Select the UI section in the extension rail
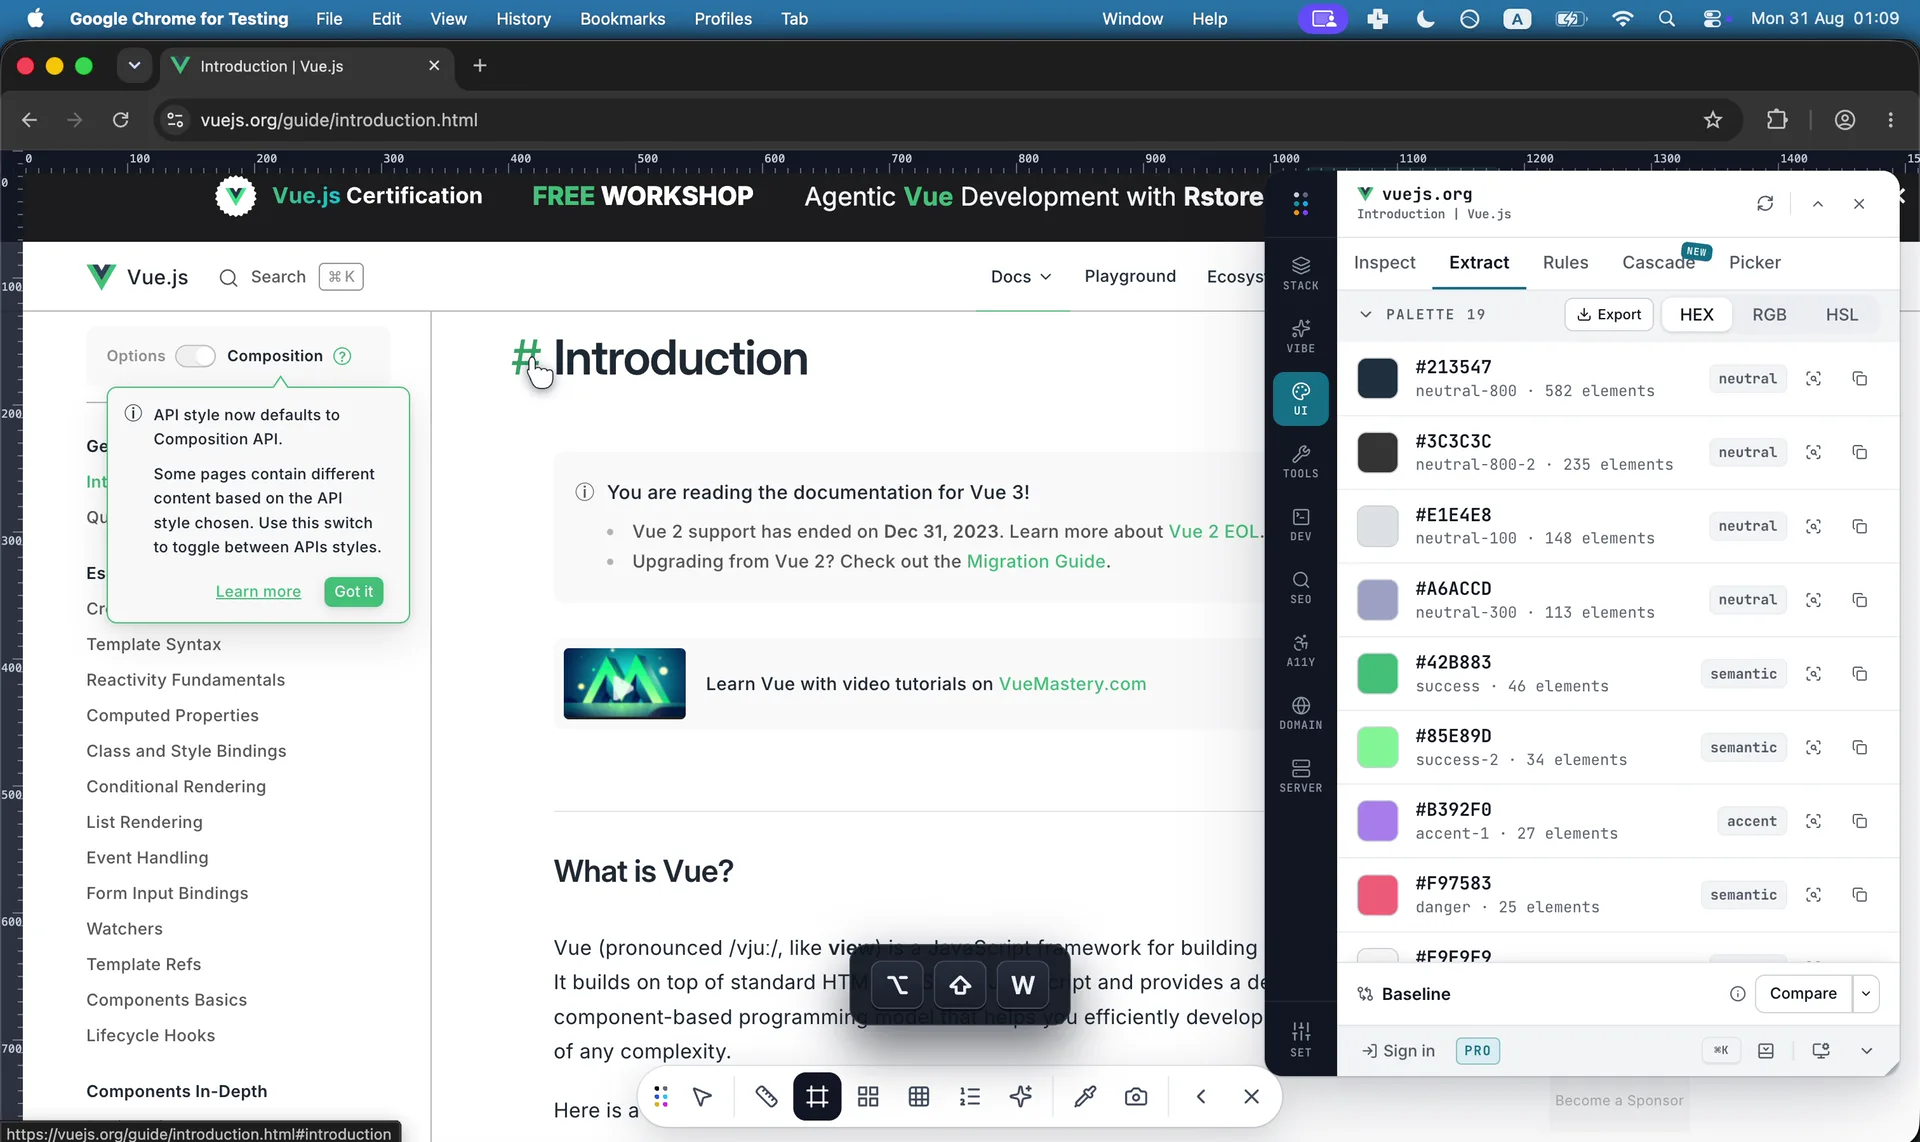The image size is (1920, 1142). coord(1300,398)
